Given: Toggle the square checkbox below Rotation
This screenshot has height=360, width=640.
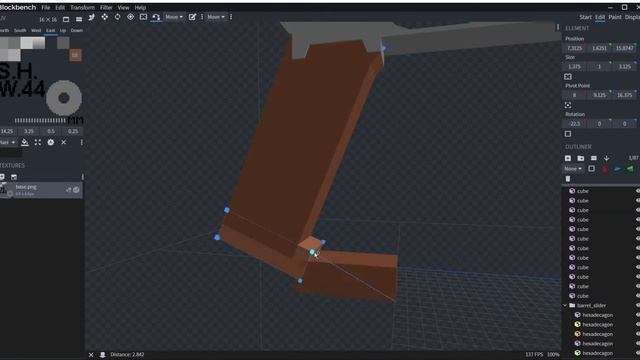Looking at the screenshot, I should point(568,133).
